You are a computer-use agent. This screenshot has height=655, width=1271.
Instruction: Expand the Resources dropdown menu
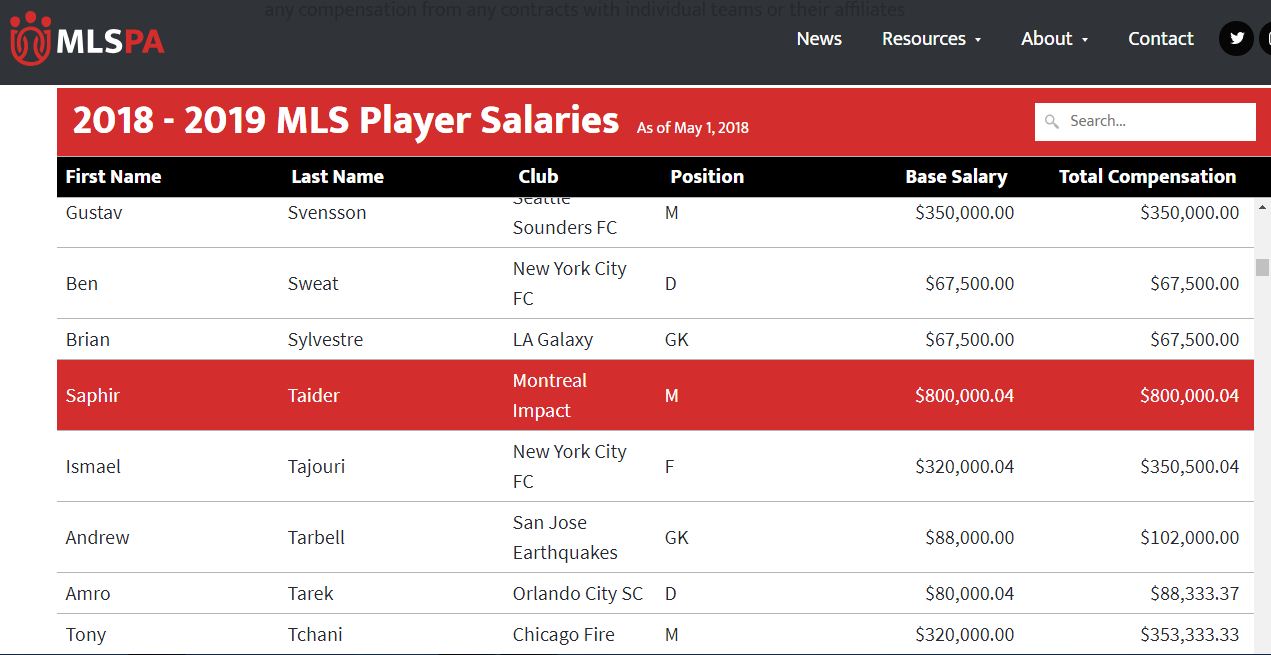point(931,39)
